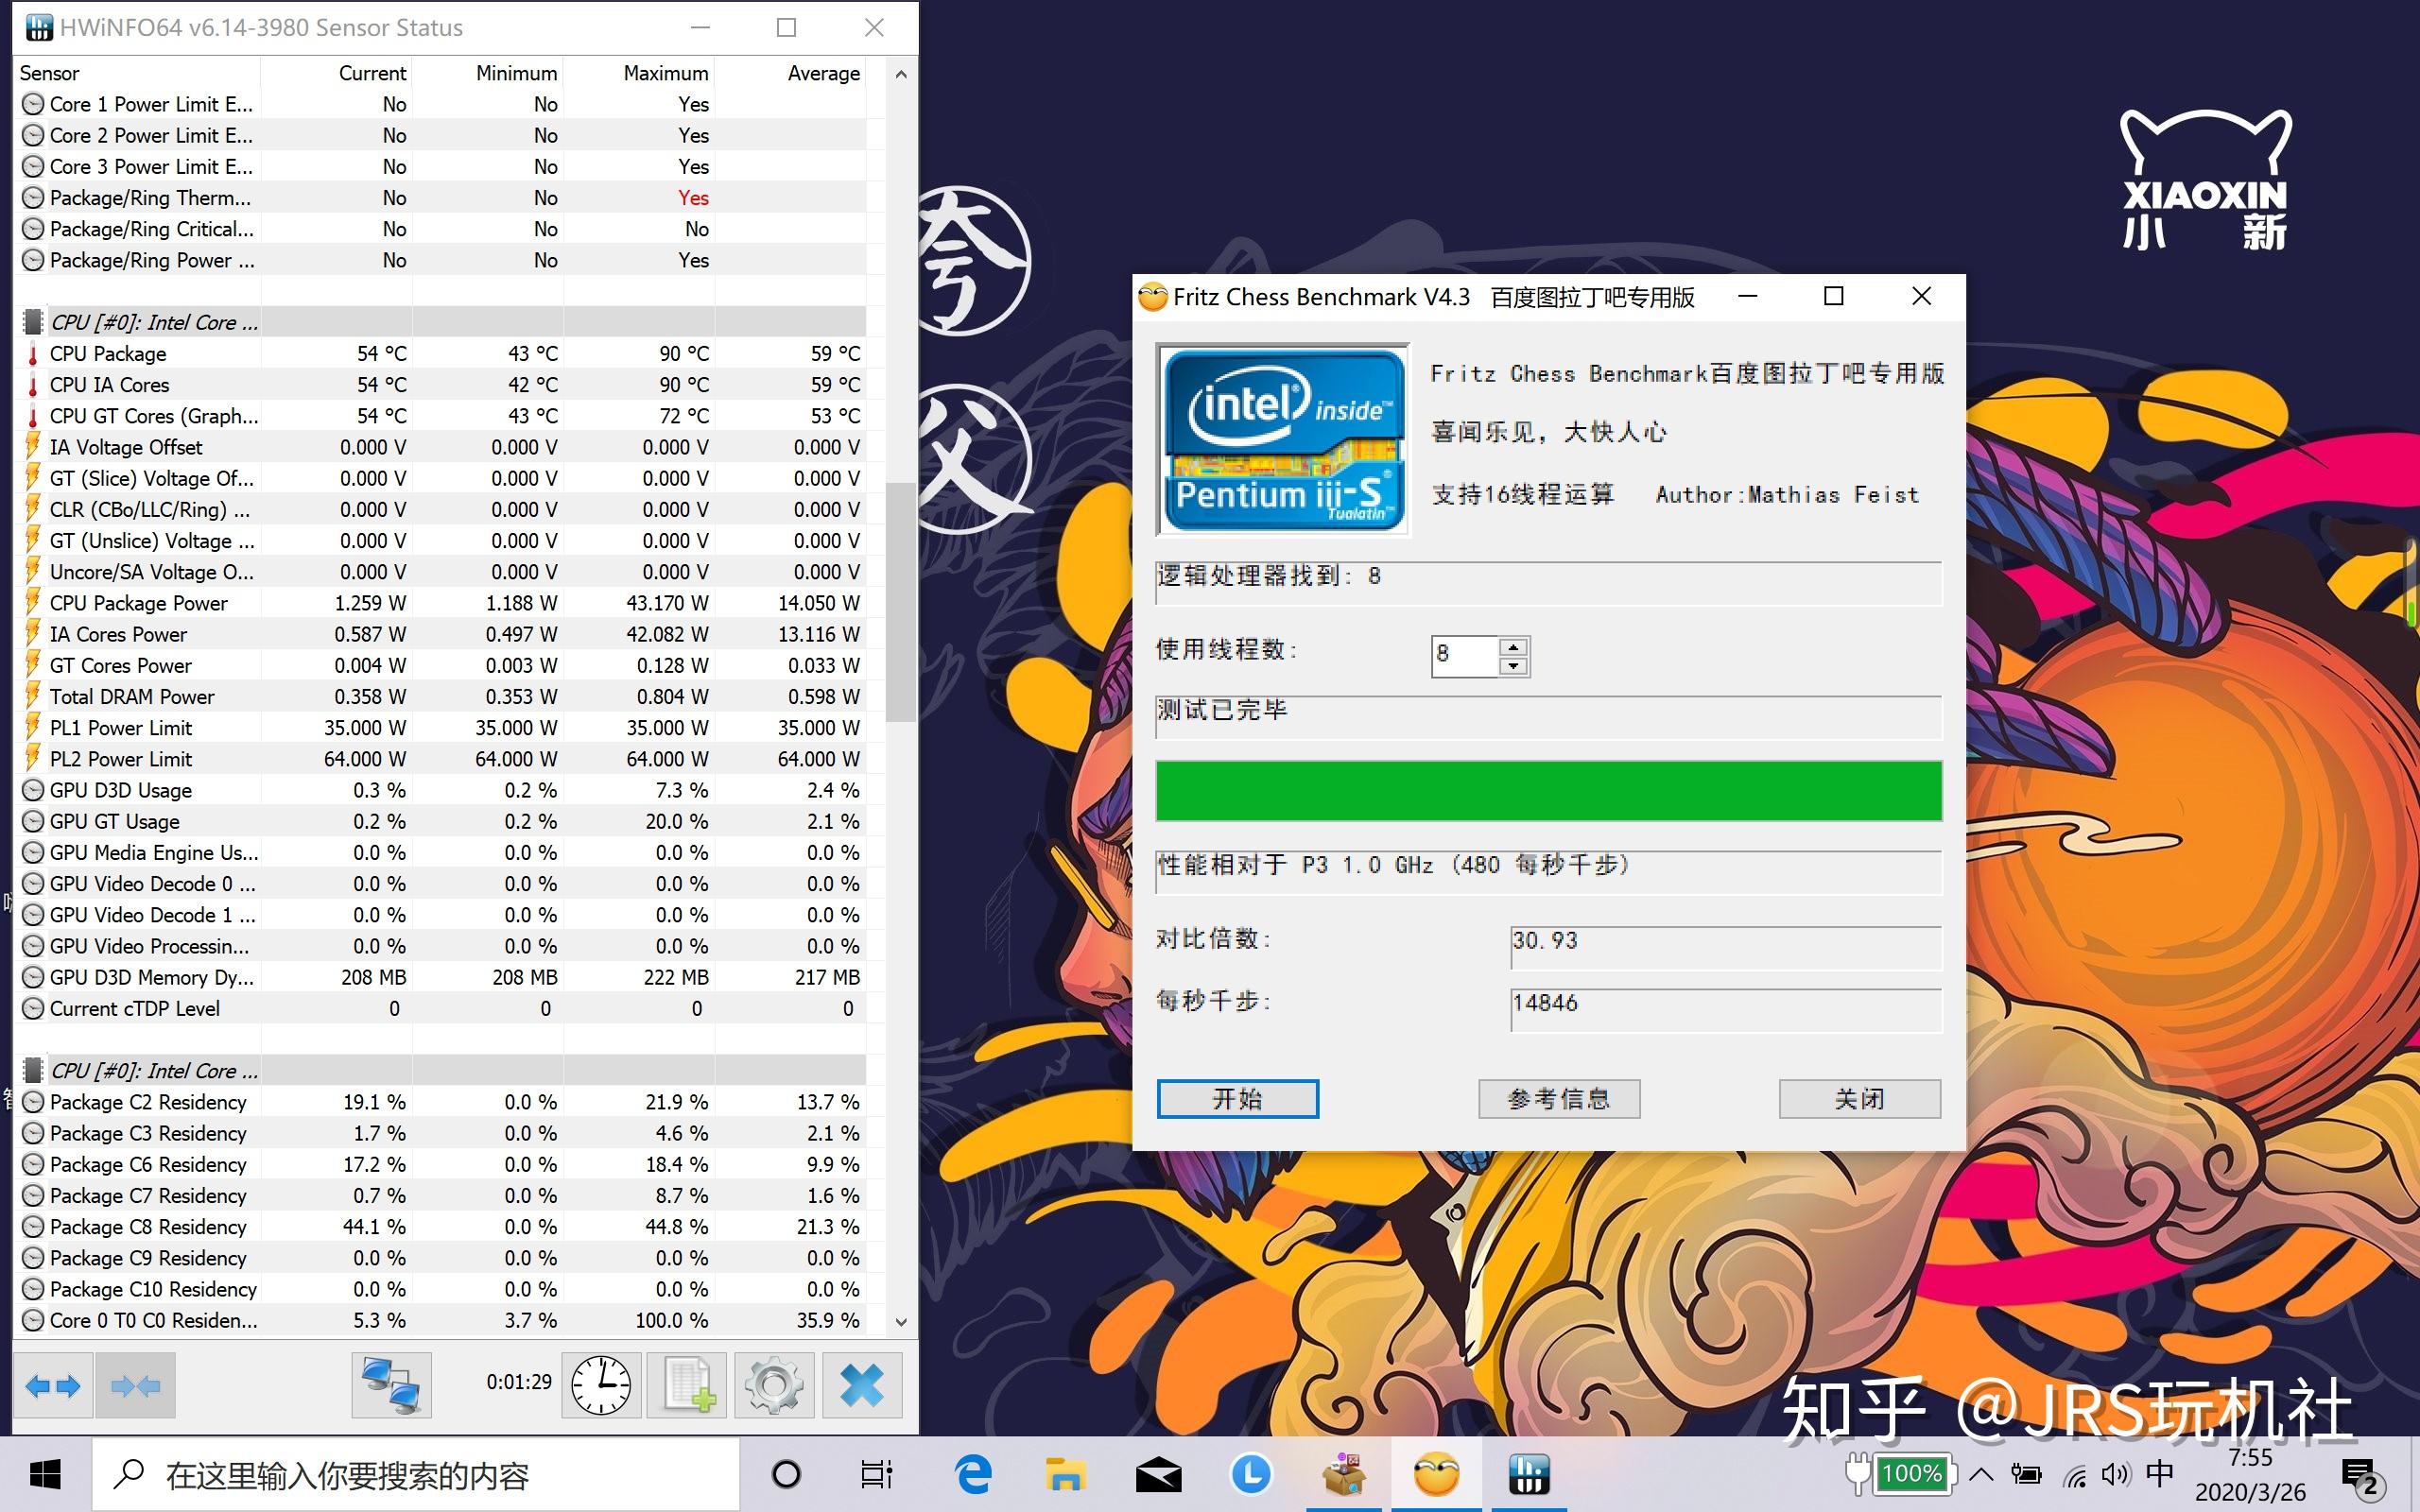Click the collapse arrows icon in HWiNFO toolbar
This screenshot has height=1512, width=2420.
pos(135,1386)
